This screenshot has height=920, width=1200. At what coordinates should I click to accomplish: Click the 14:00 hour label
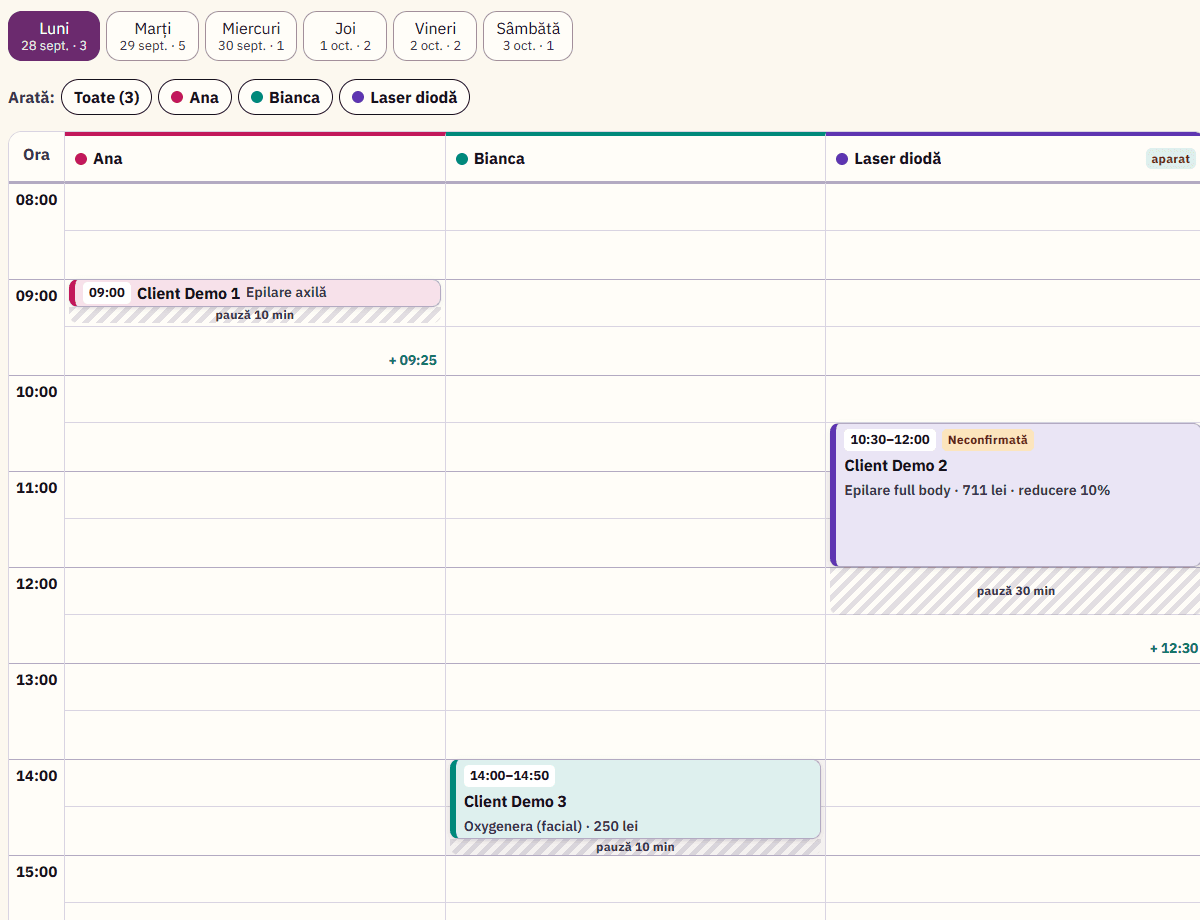[37, 775]
